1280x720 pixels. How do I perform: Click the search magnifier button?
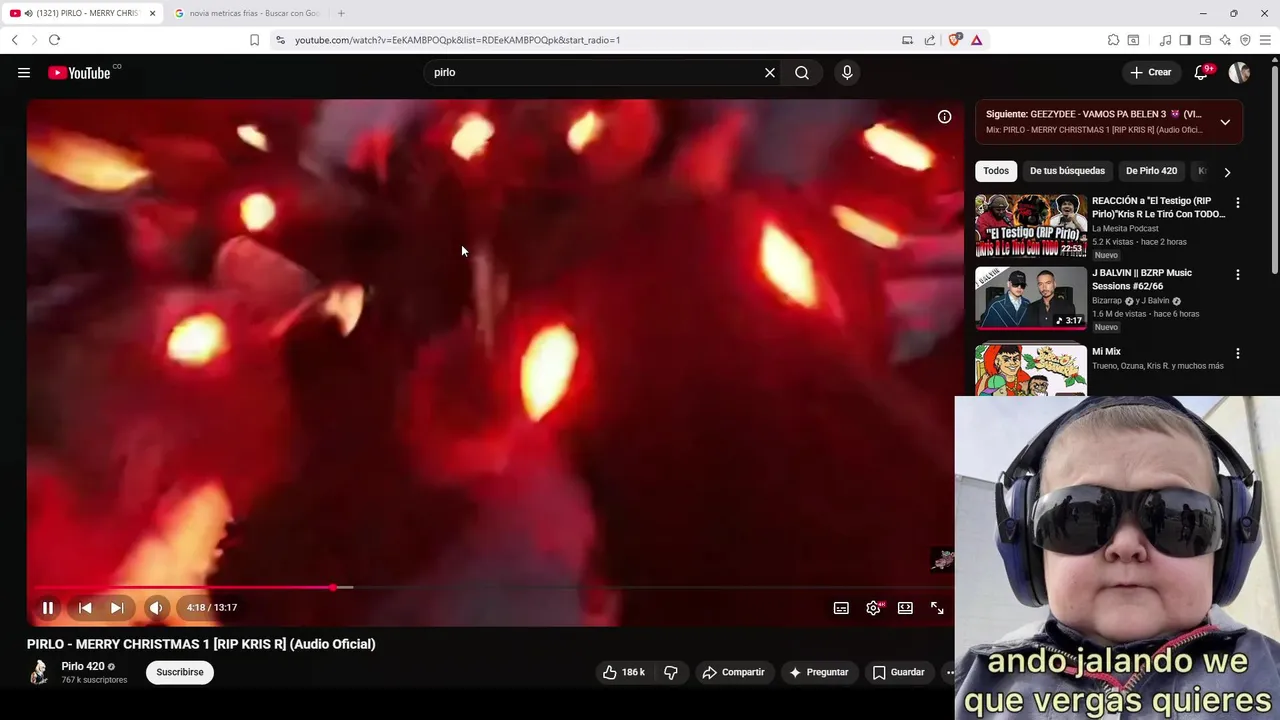pyautogui.click(x=802, y=73)
